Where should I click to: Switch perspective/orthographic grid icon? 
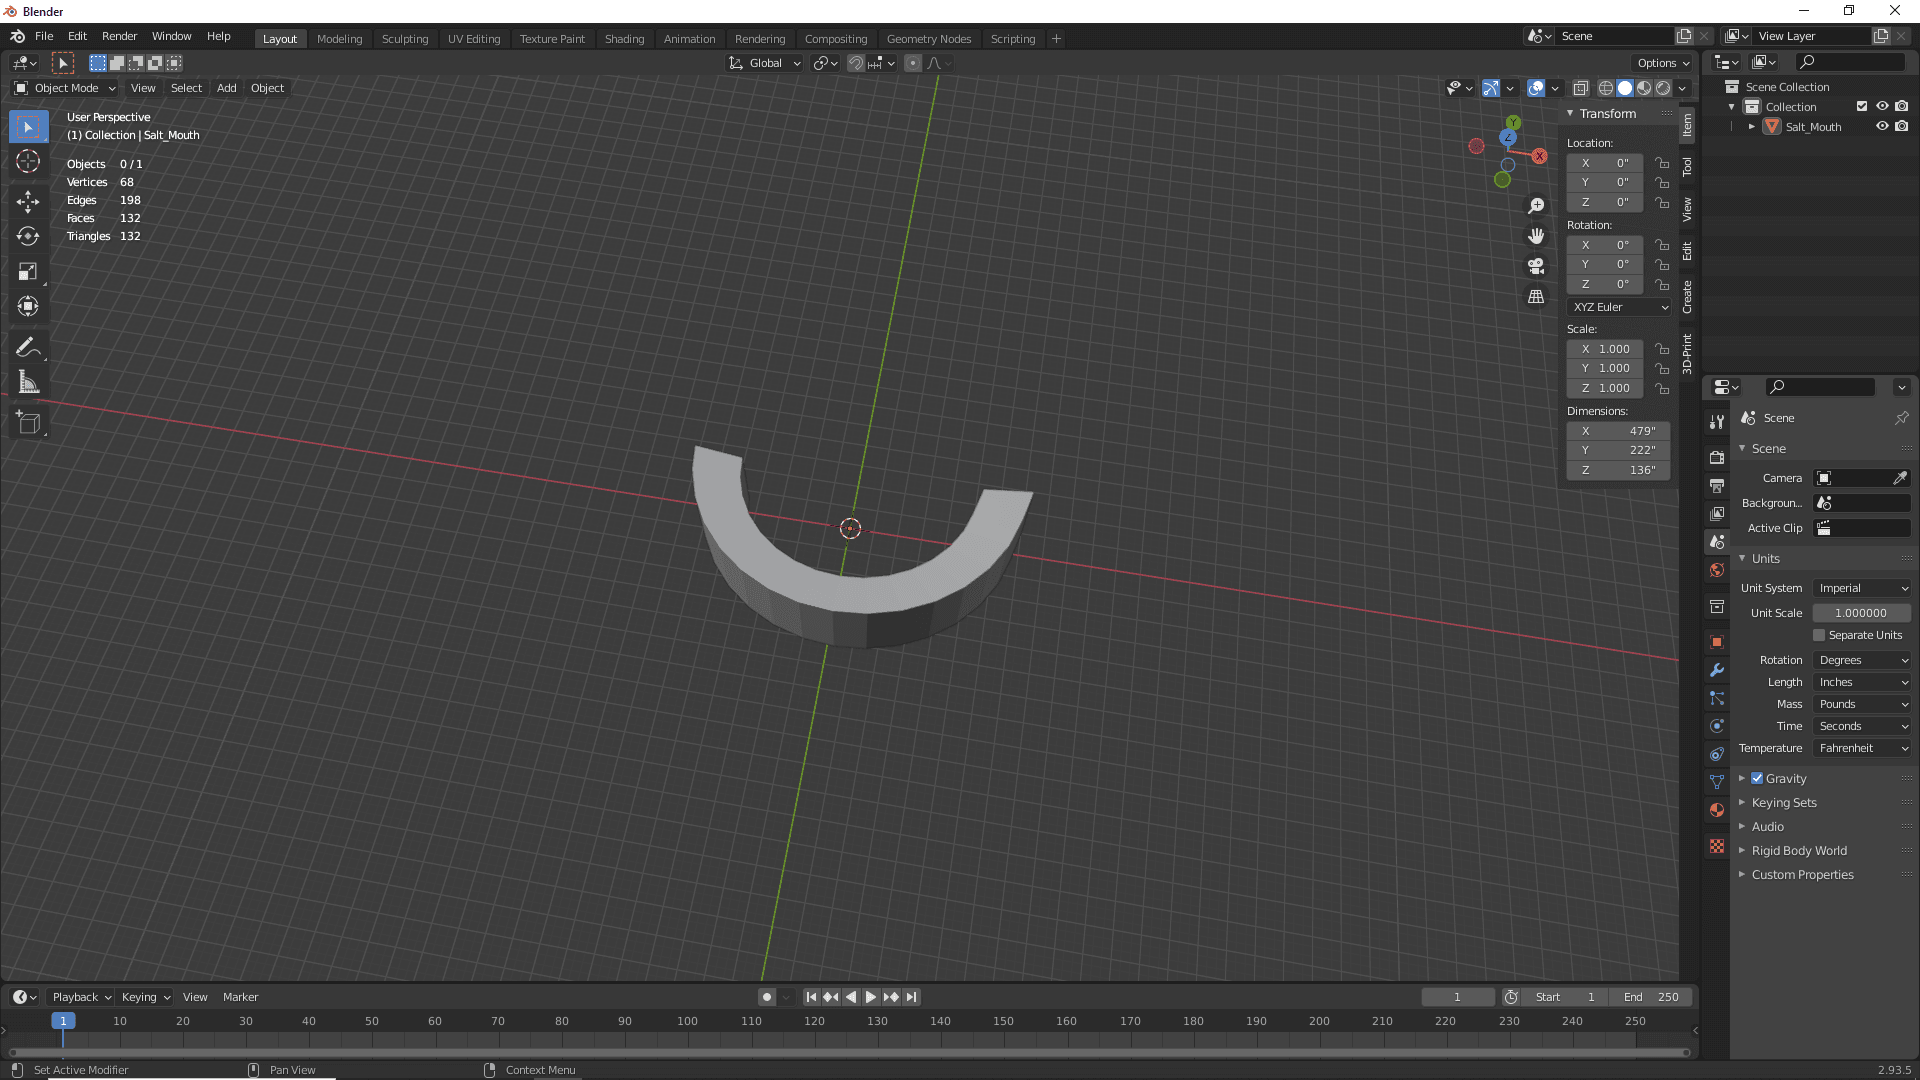[x=1536, y=297]
